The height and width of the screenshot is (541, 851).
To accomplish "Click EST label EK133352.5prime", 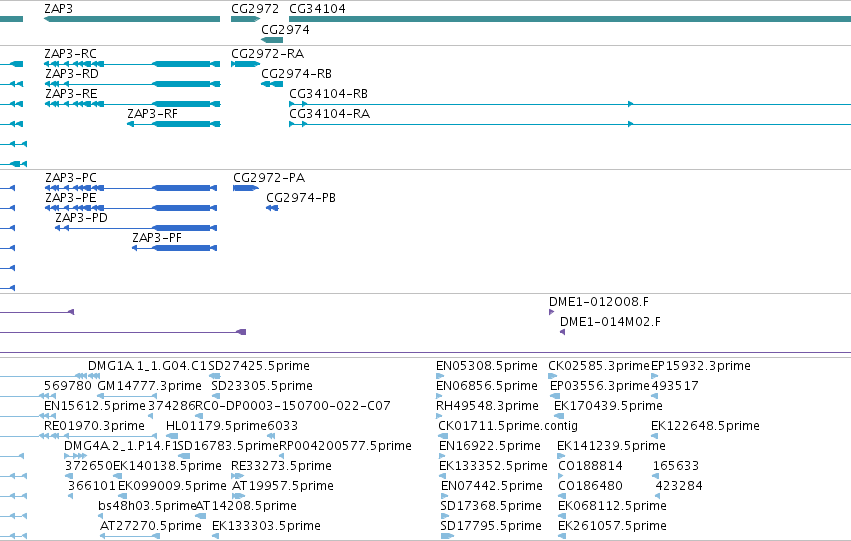I will [x=493, y=466].
